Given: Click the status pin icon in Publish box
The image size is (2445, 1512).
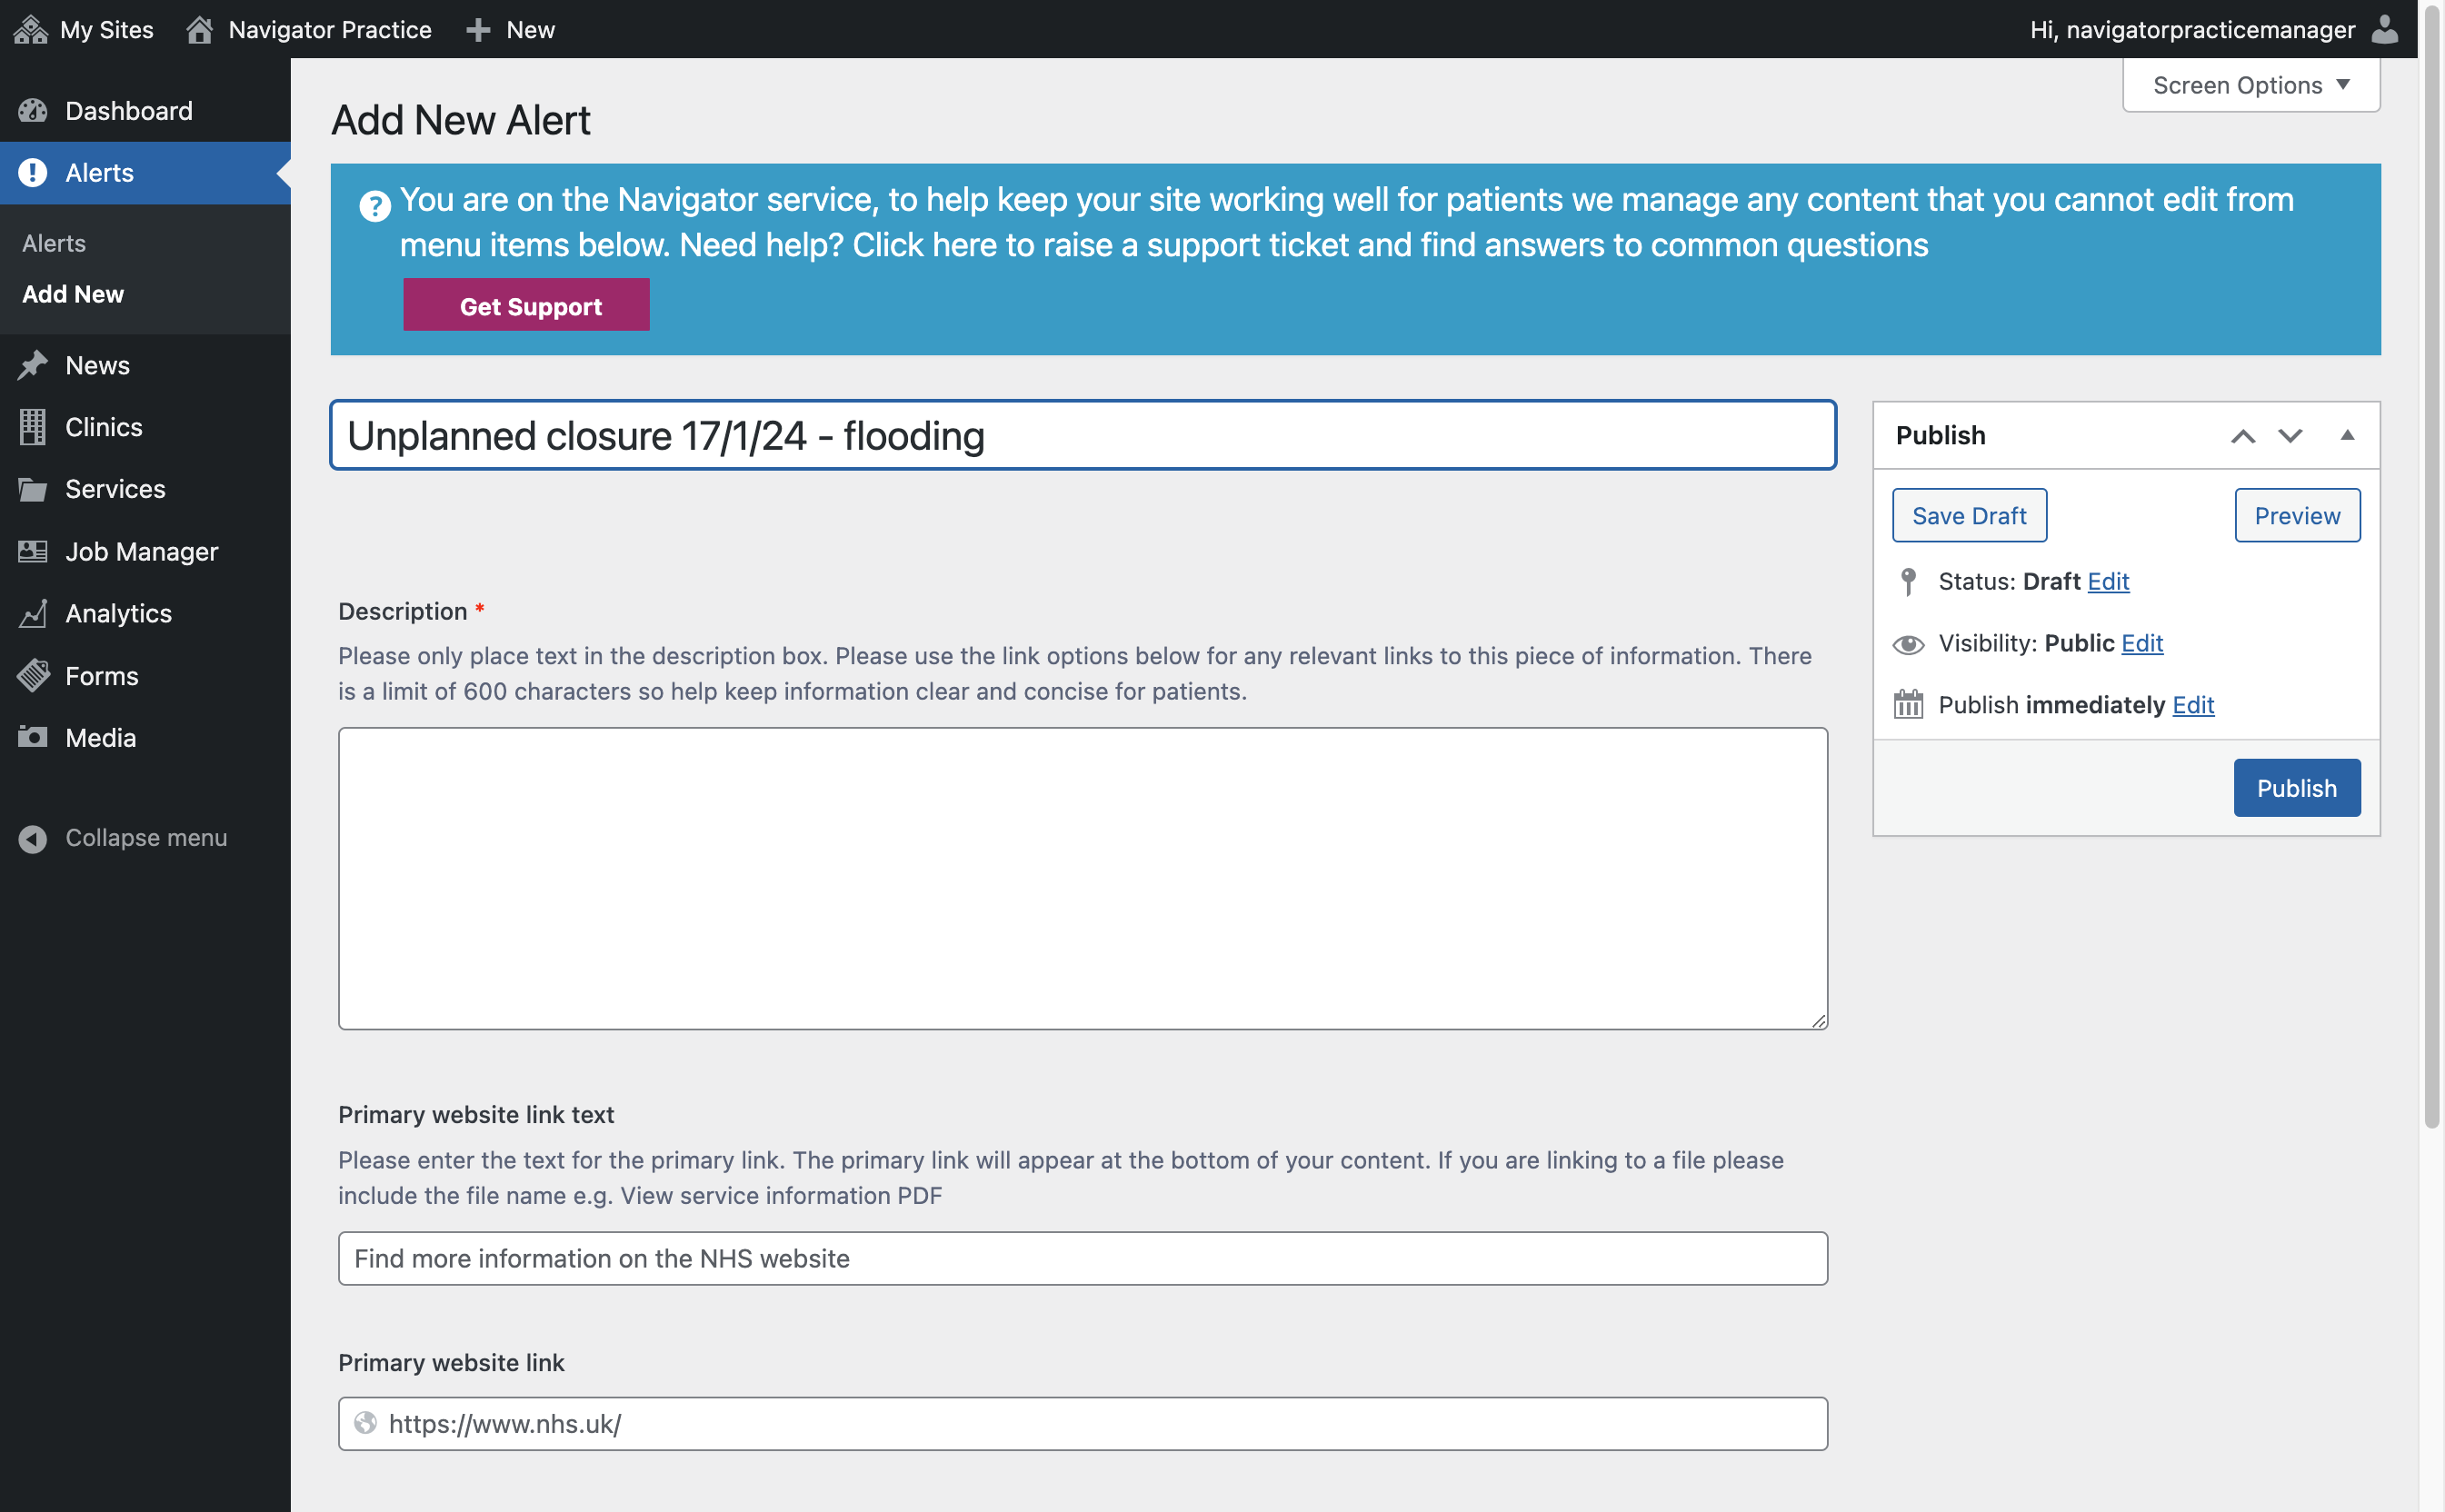Looking at the screenshot, I should tap(1908, 581).
